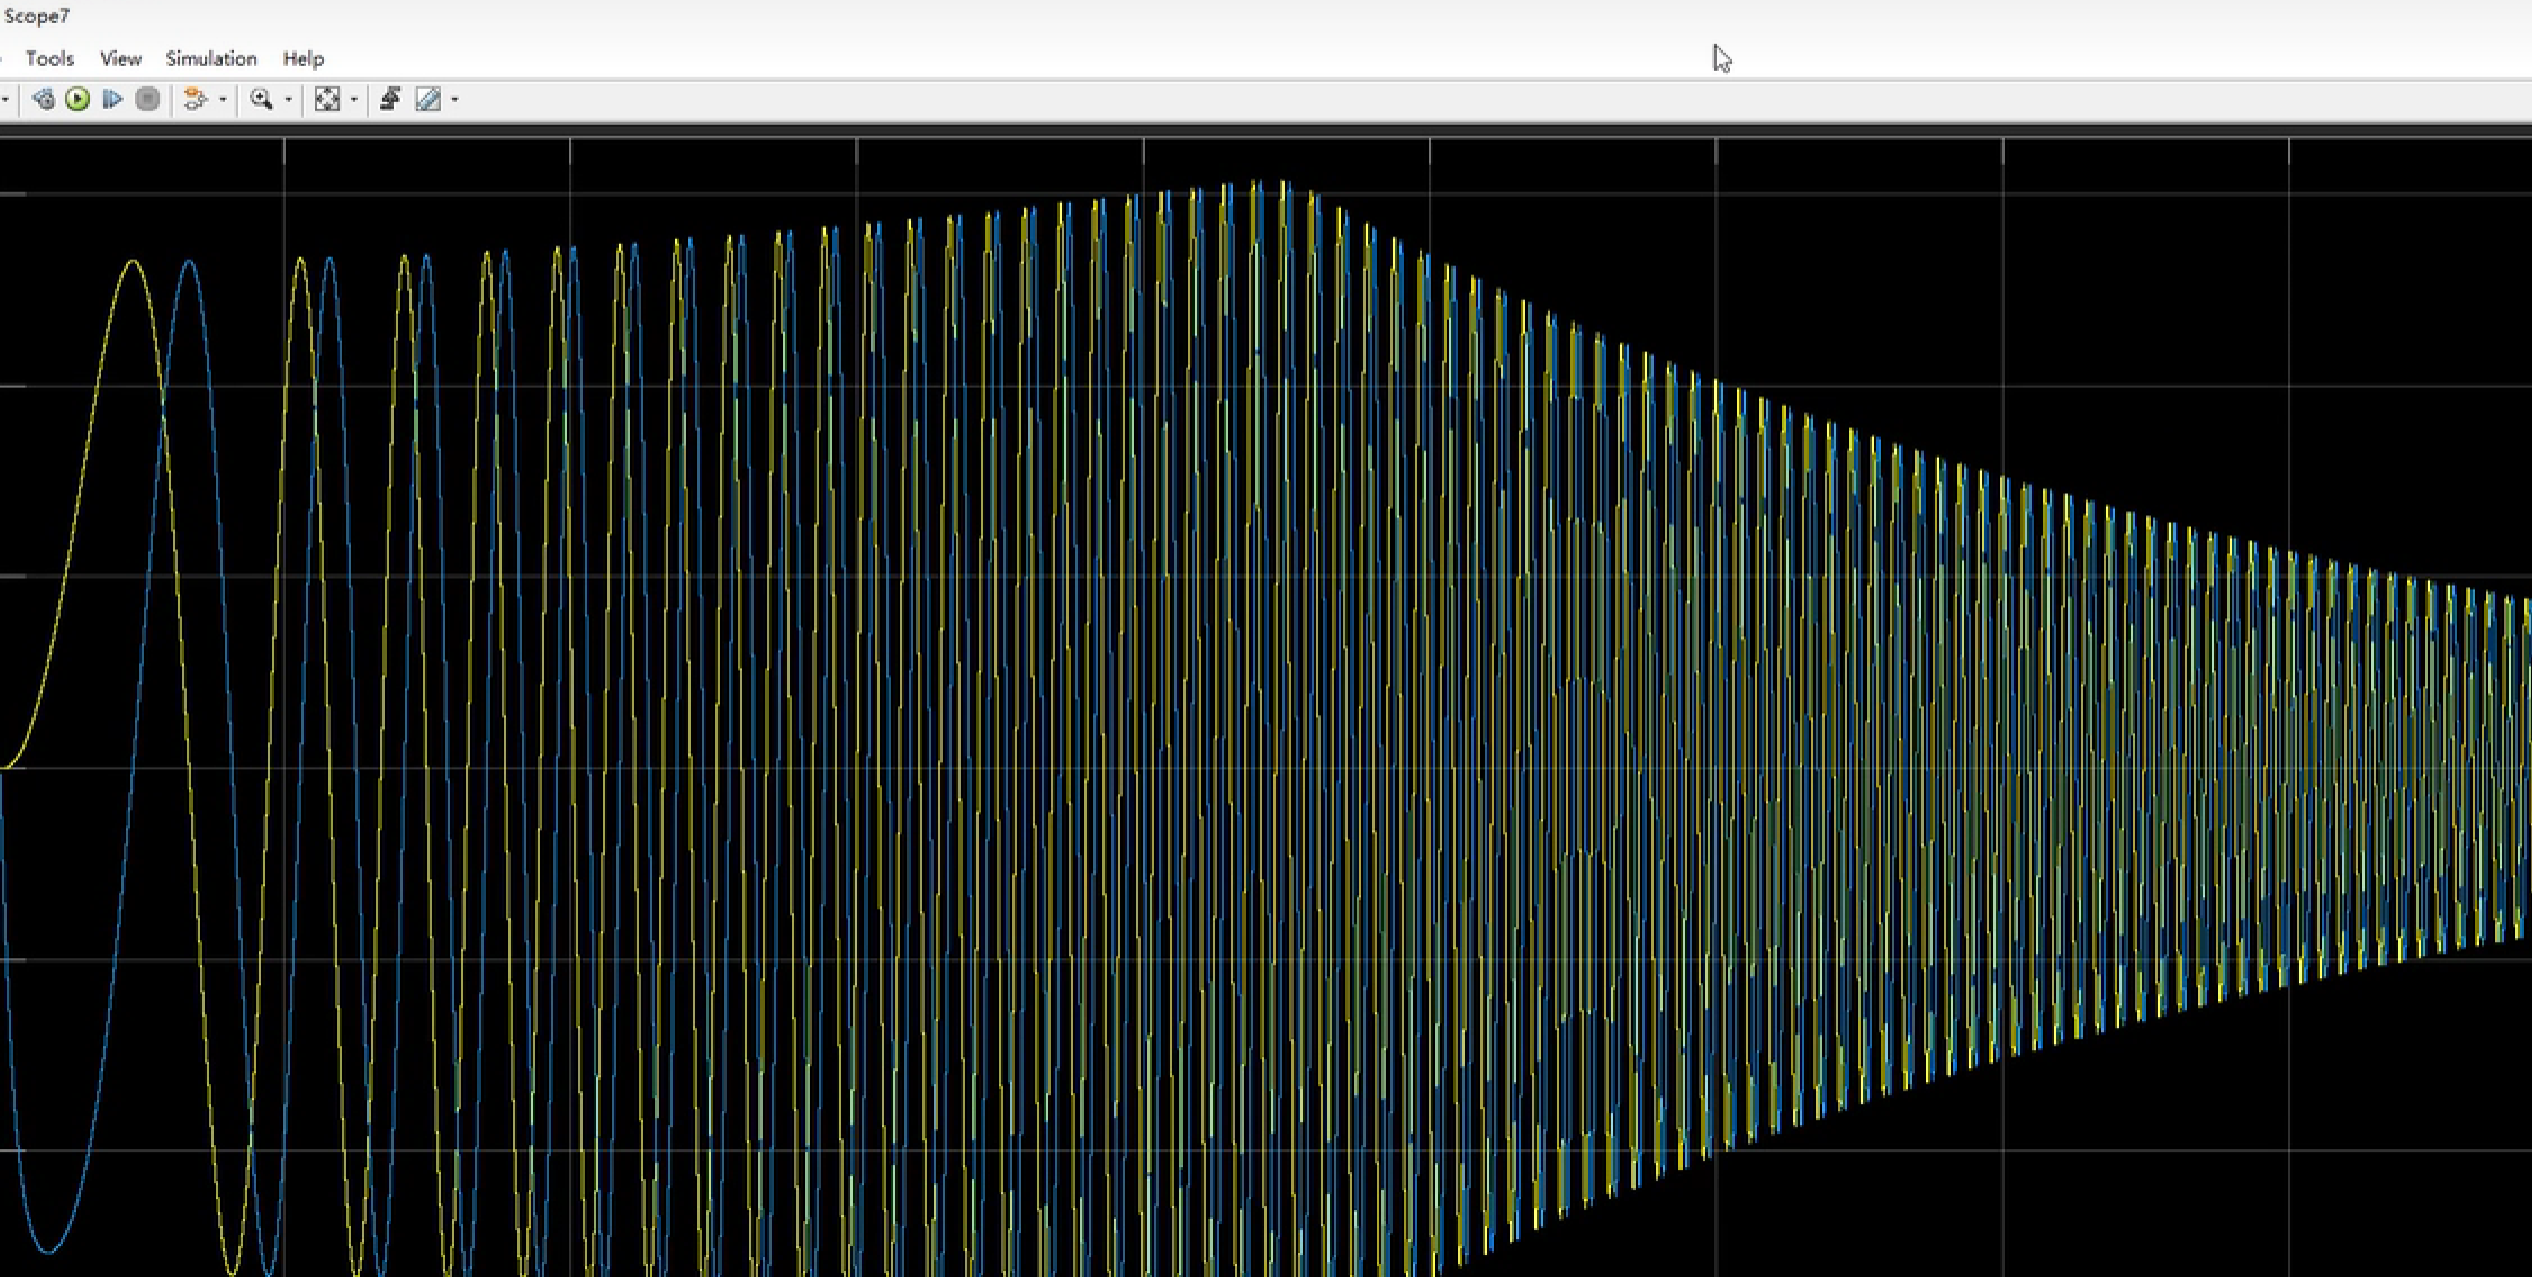
Task: Open the View menu
Action: pyautogui.click(x=120, y=59)
